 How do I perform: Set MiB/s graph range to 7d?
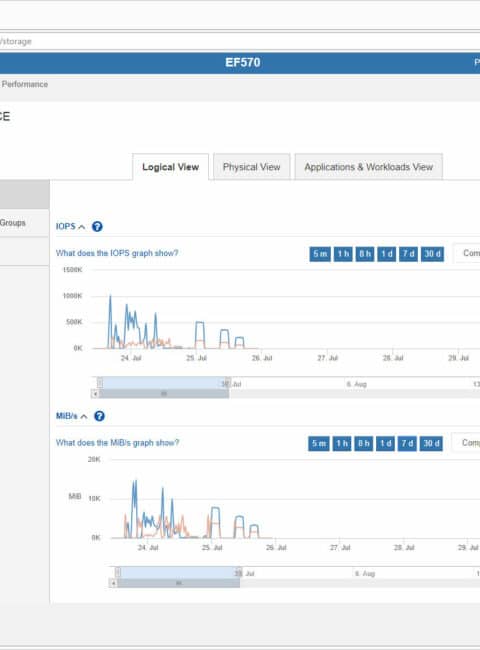click(407, 444)
